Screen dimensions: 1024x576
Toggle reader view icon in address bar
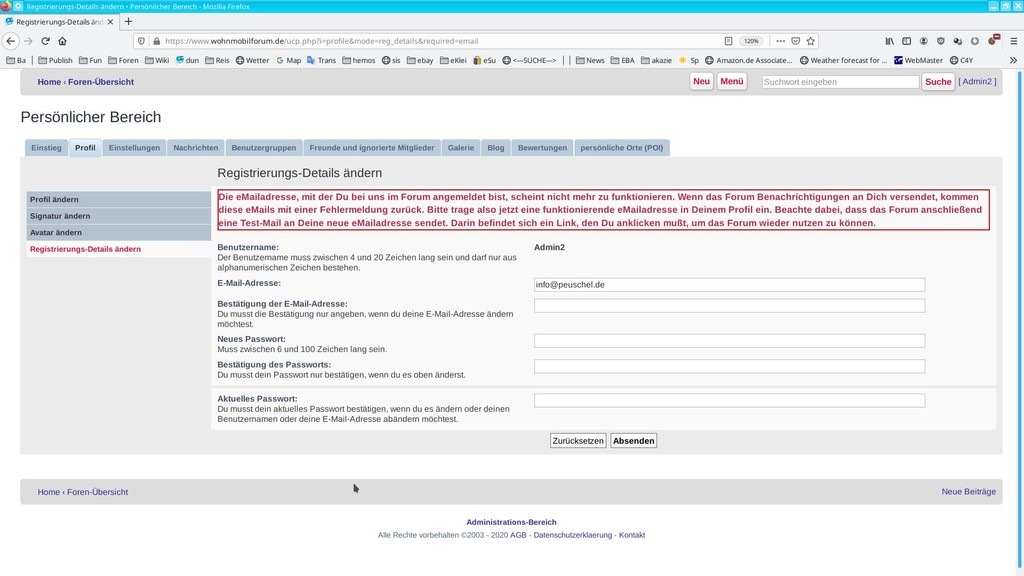728,40
